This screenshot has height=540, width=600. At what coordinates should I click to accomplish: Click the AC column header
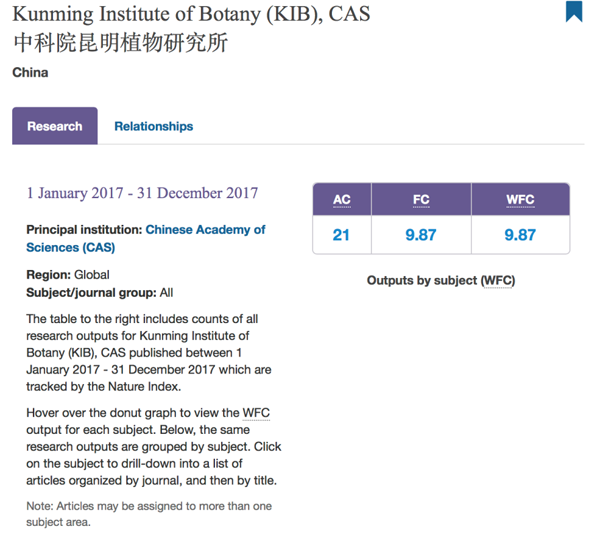(x=342, y=199)
